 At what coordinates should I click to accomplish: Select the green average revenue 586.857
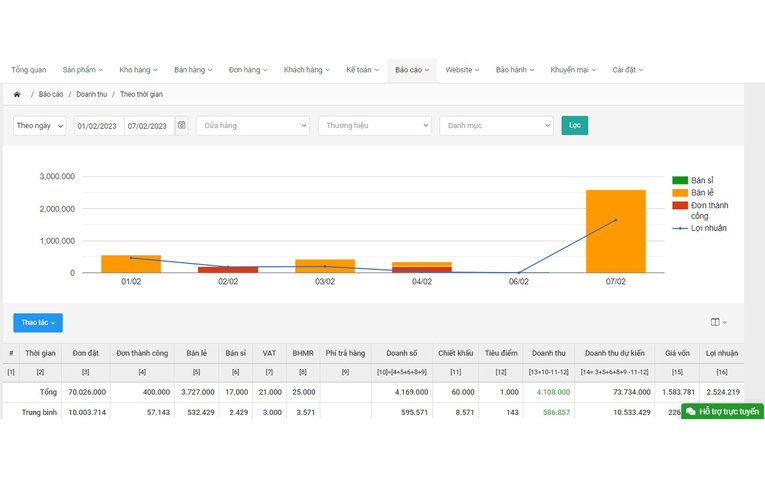[556, 413]
